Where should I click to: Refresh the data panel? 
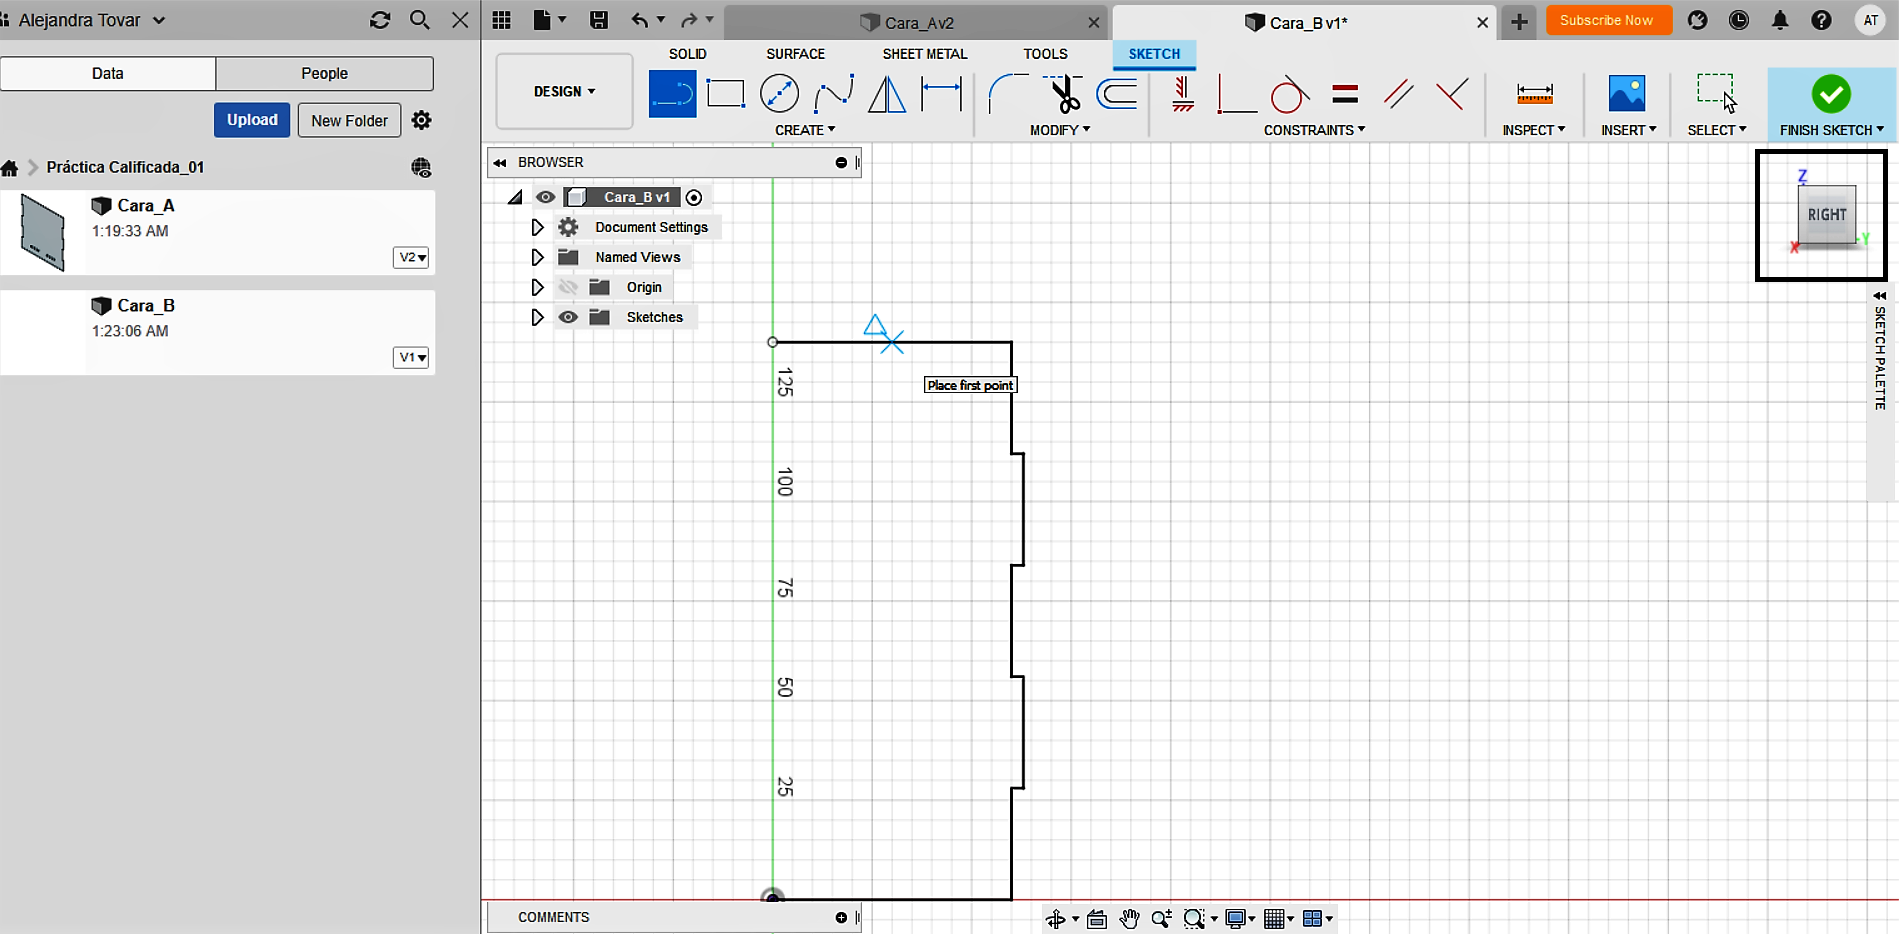(380, 20)
